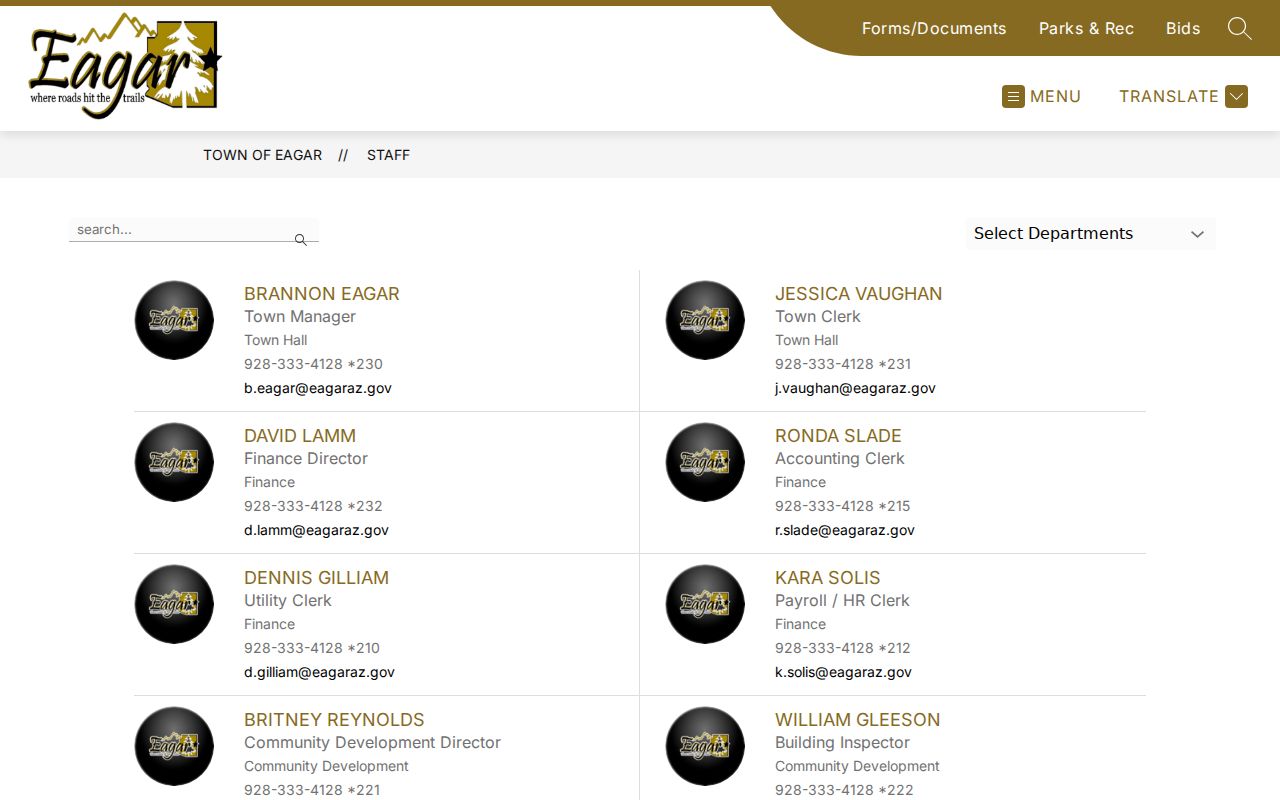Click the STAFF breadcrumb
Image resolution: width=1280 pixels, height=800 pixels.
(x=388, y=155)
